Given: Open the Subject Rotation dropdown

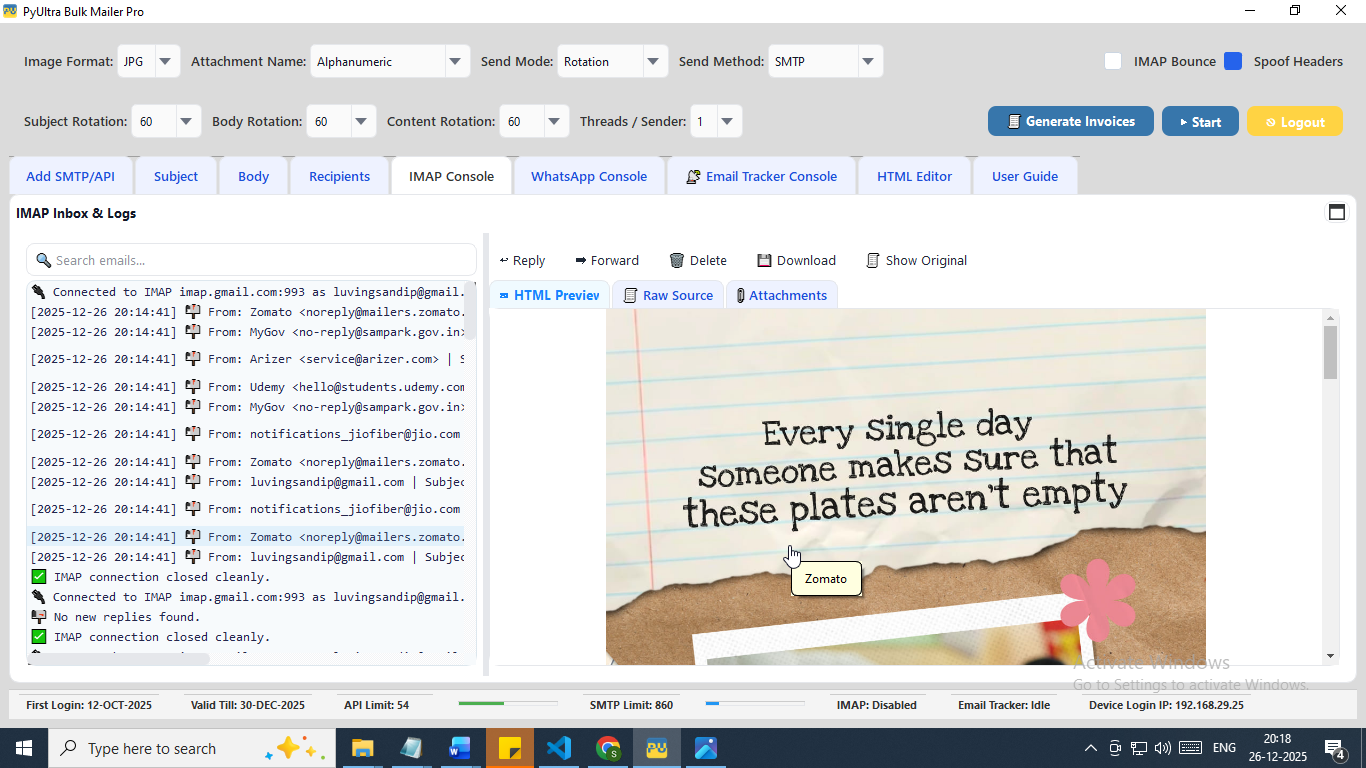Looking at the screenshot, I should coord(187,121).
